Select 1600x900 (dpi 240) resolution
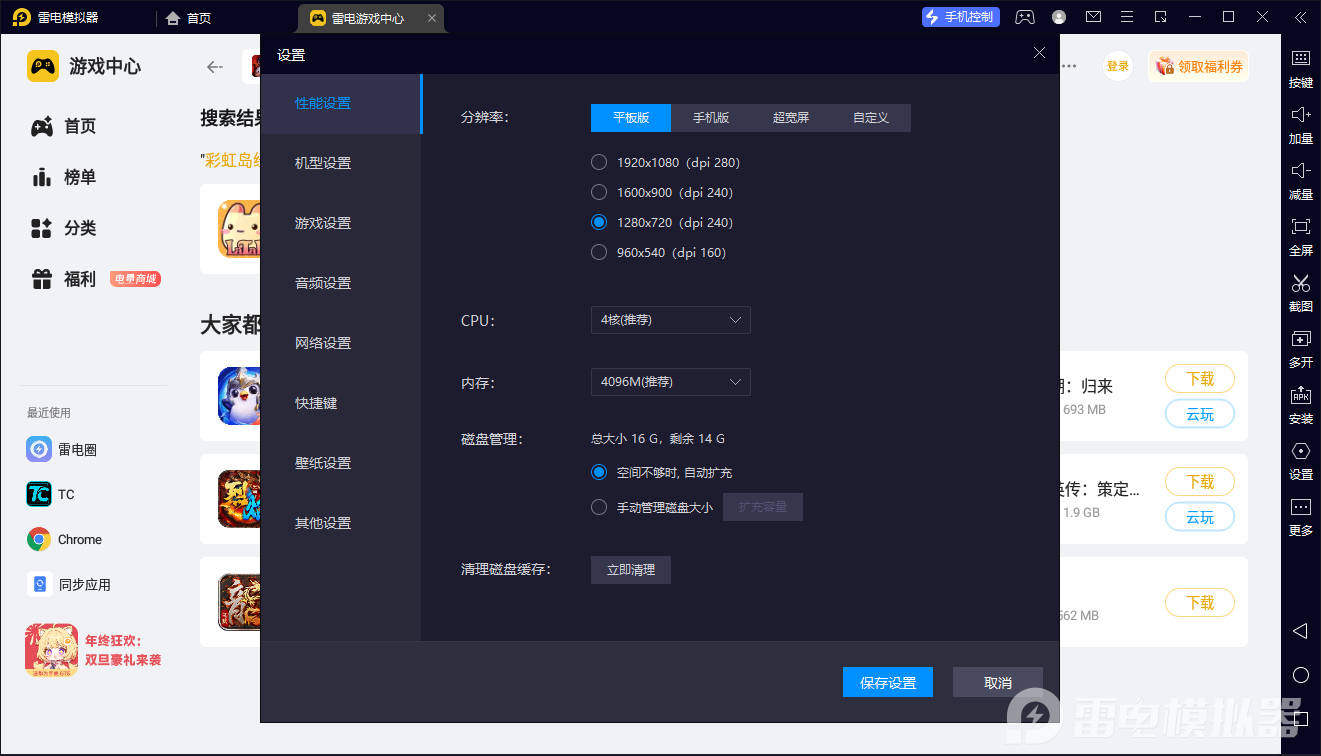The width and height of the screenshot is (1321, 756). [x=599, y=192]
